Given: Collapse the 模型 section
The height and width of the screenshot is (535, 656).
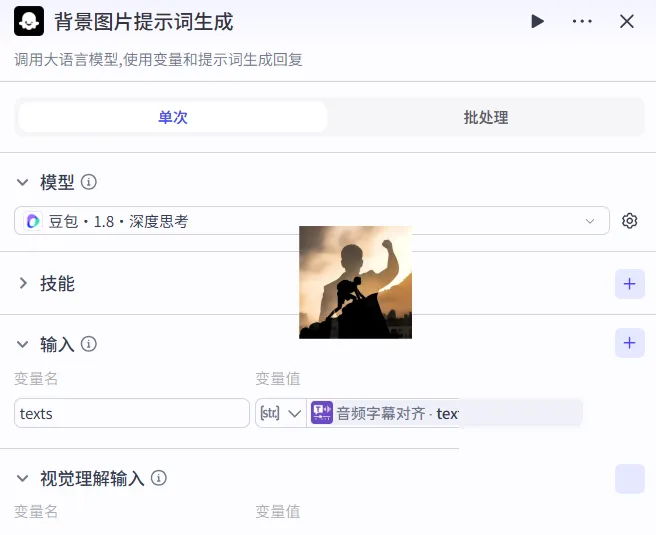Looking at the screenshot, I should coord(22,182).
